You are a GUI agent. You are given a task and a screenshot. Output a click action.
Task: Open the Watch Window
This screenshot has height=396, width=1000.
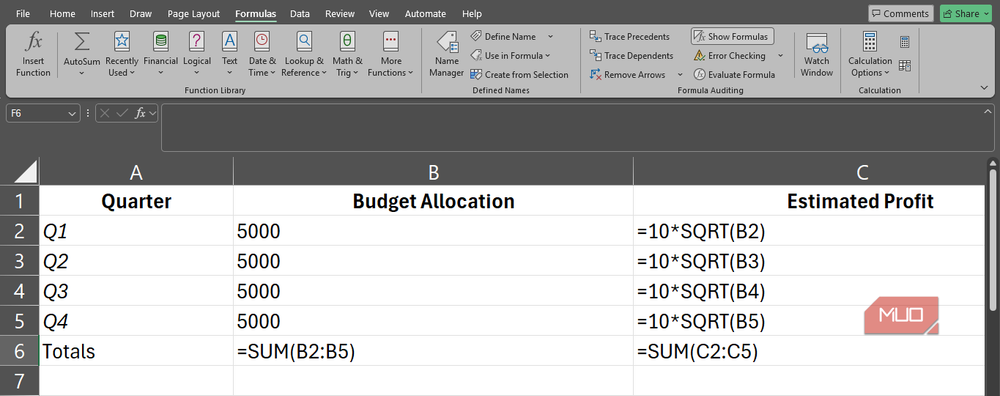(x=816, y=55)
